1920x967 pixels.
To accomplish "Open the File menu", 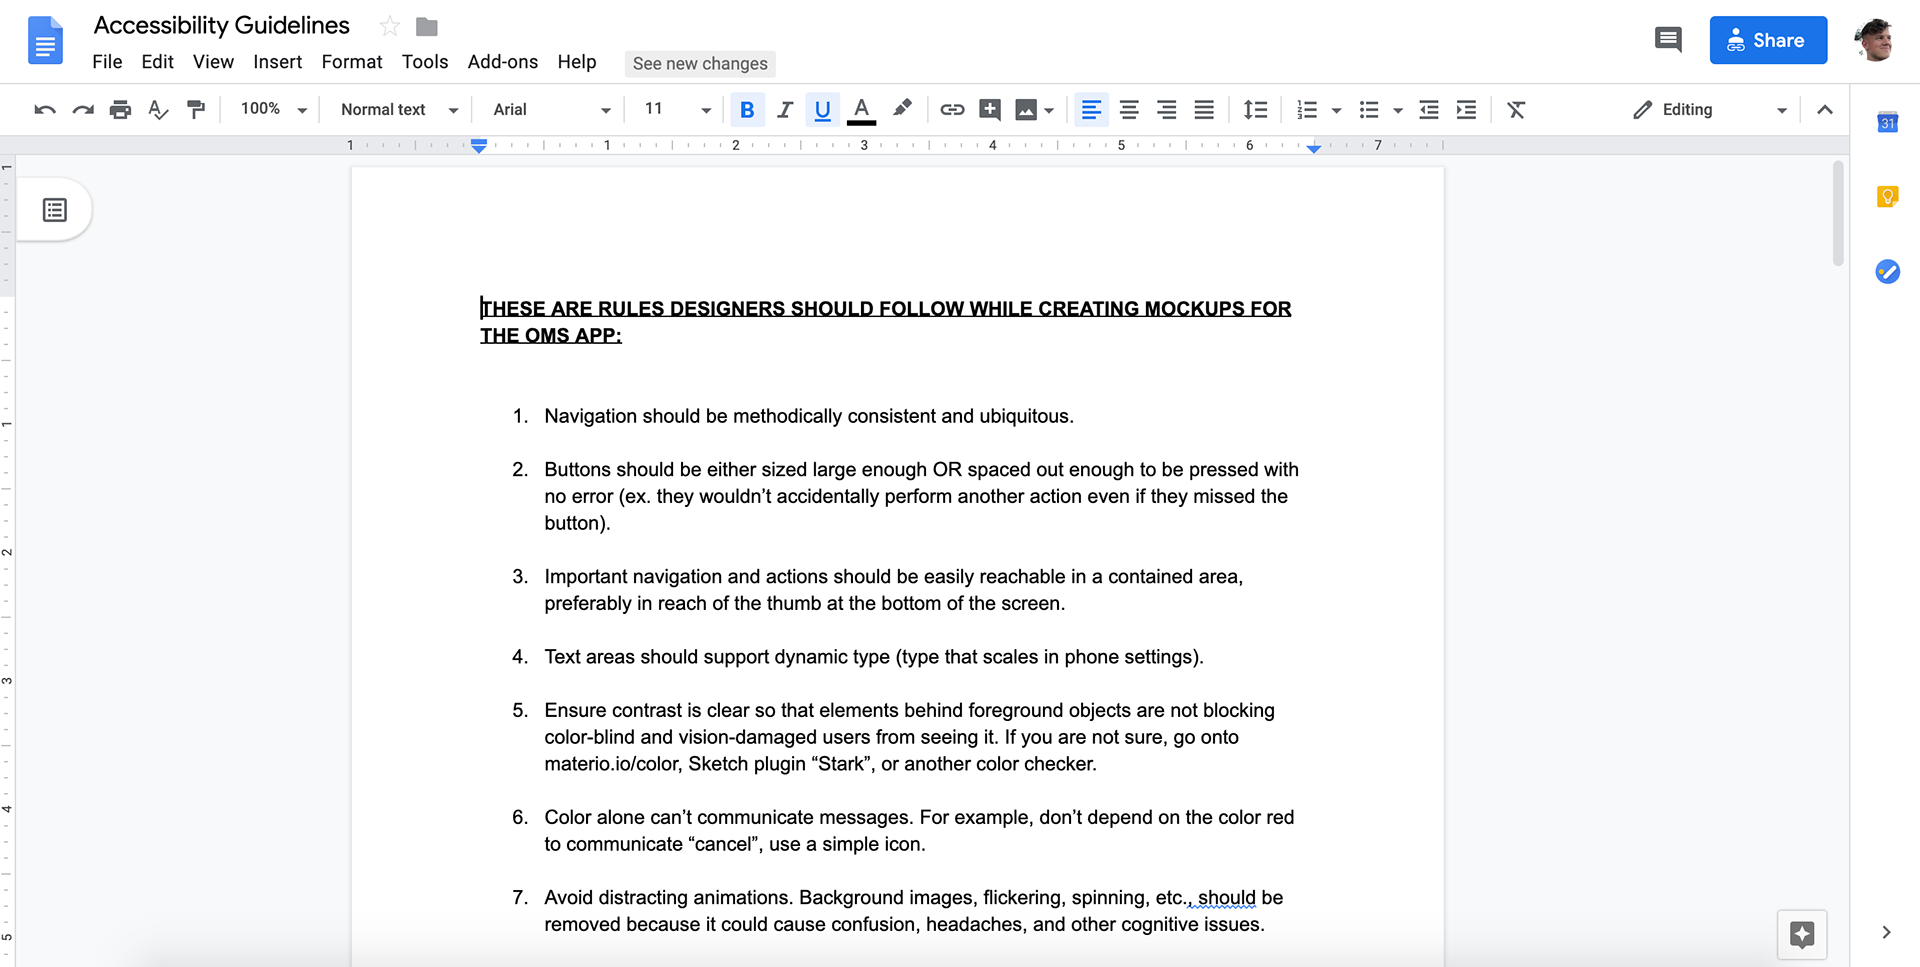I will pos(107,62).
